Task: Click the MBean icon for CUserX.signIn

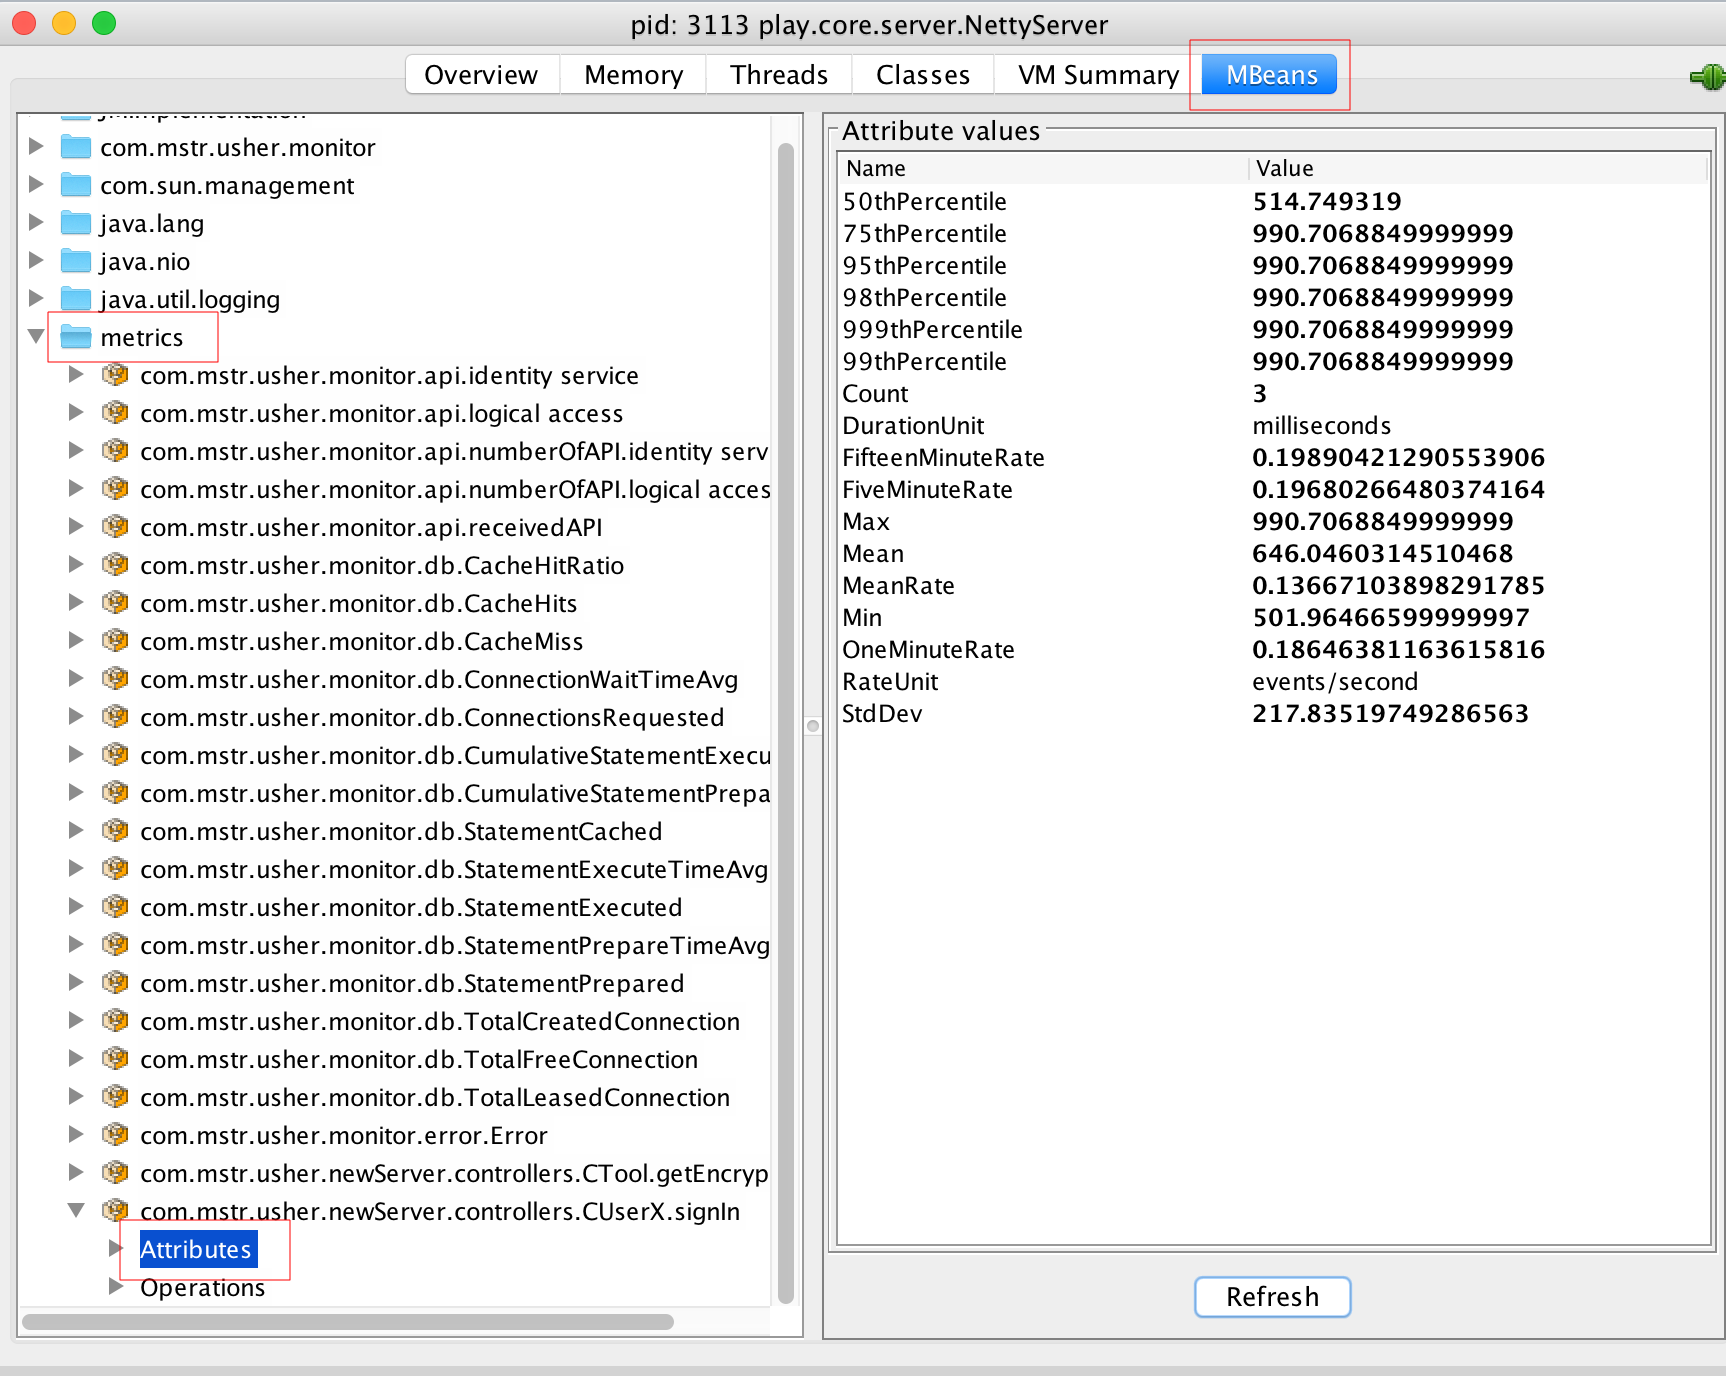Action: 116,1211
